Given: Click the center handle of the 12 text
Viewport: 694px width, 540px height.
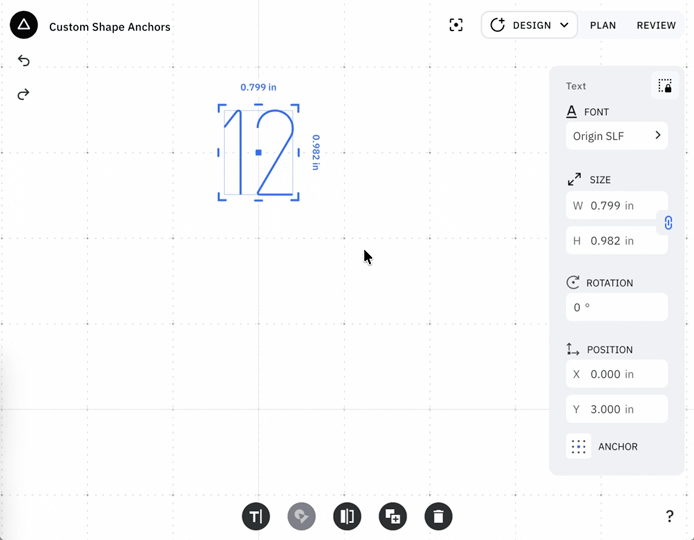Looking at the screenshot, I should 259,153.
